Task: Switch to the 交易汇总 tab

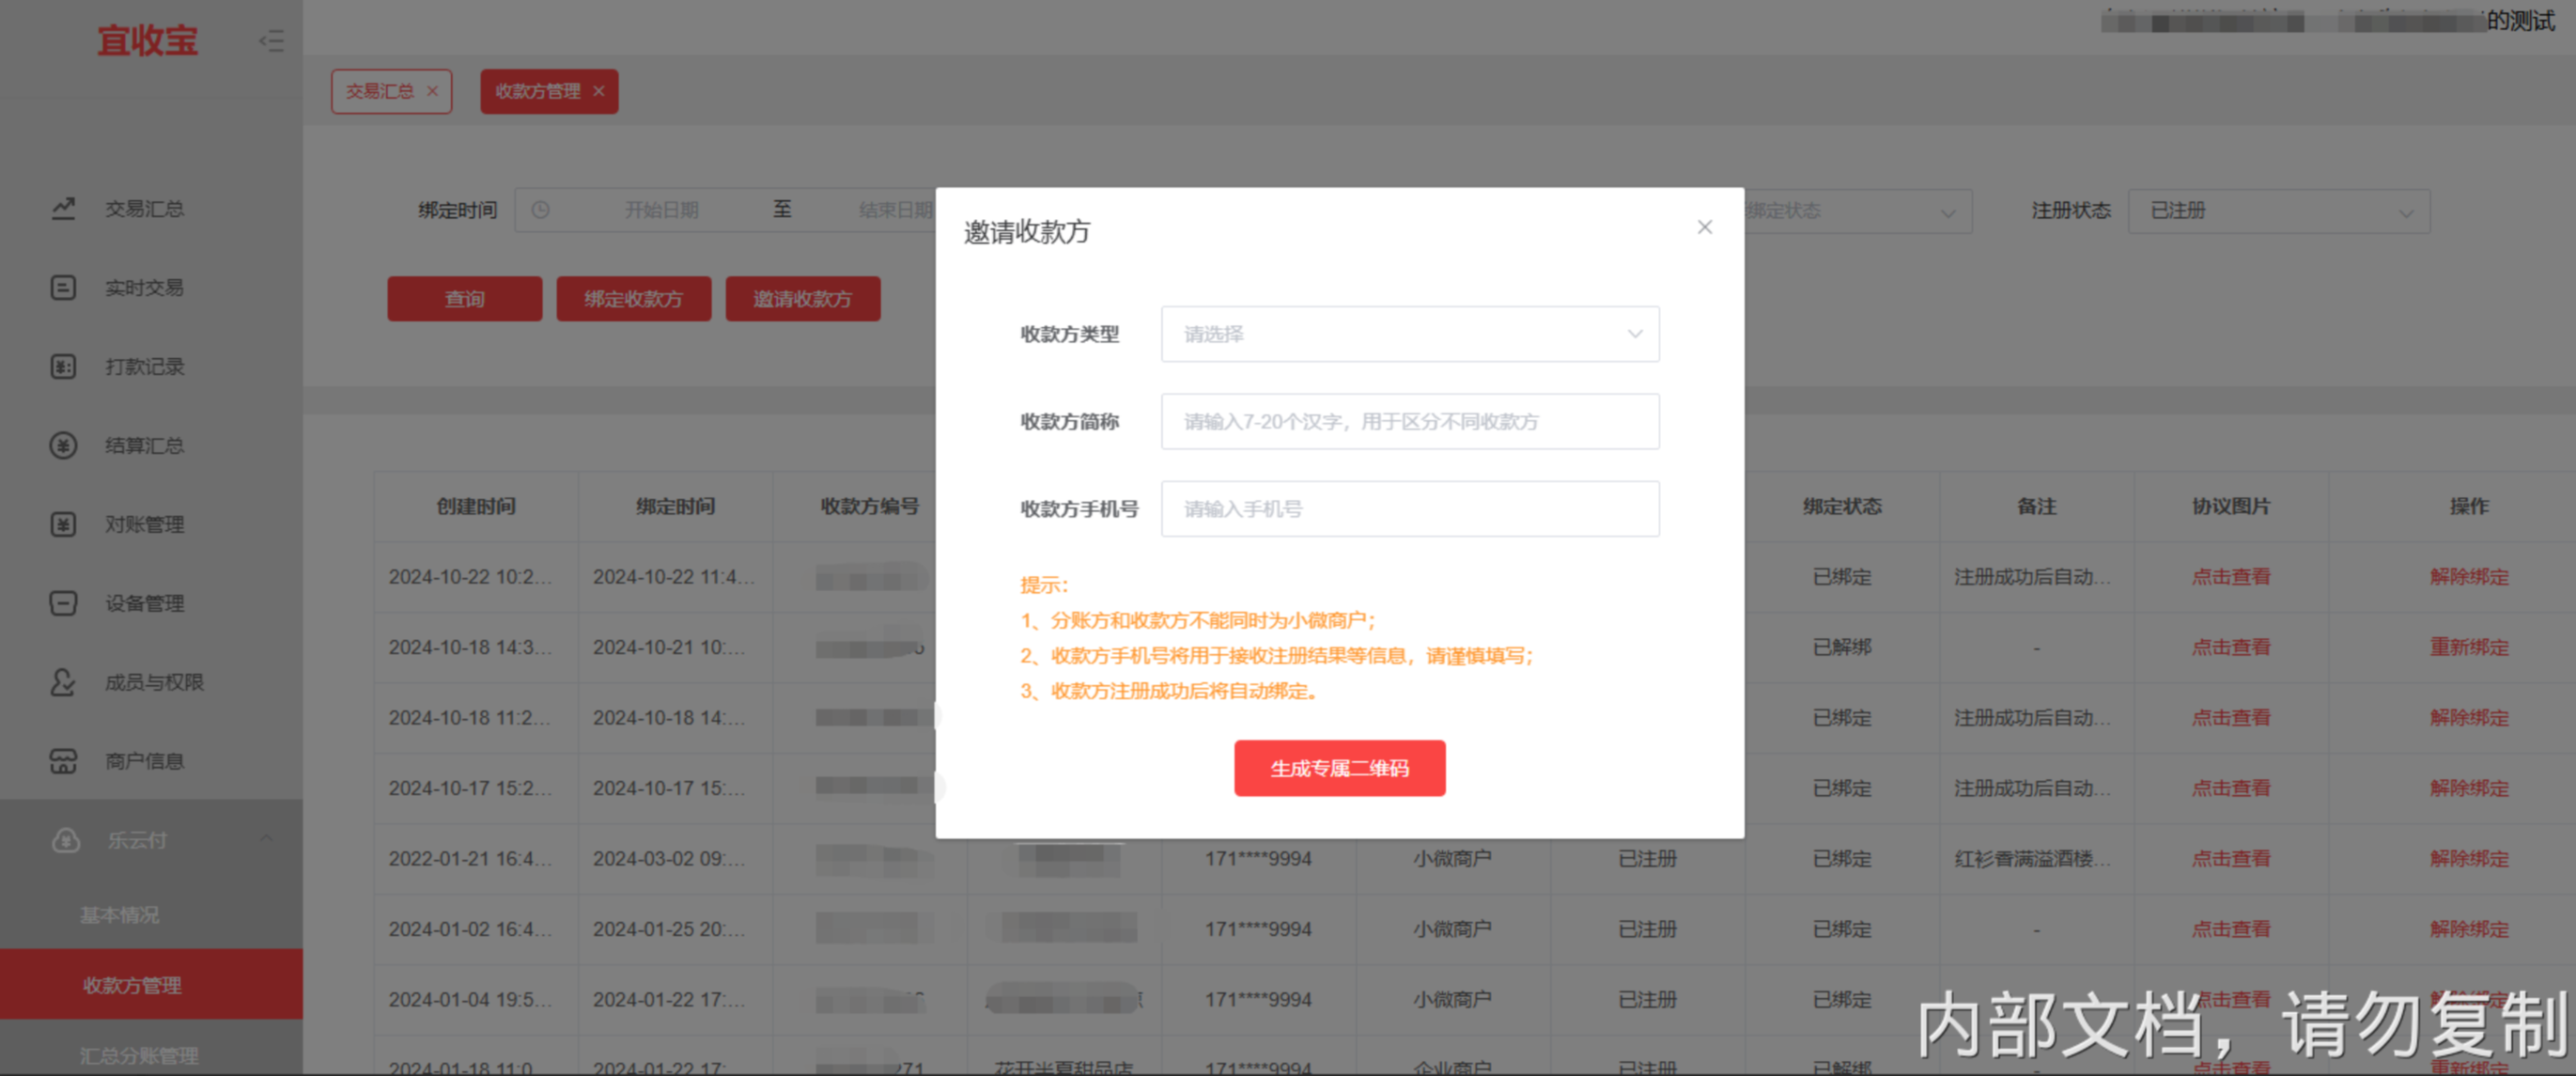Action: coord(380,91)
